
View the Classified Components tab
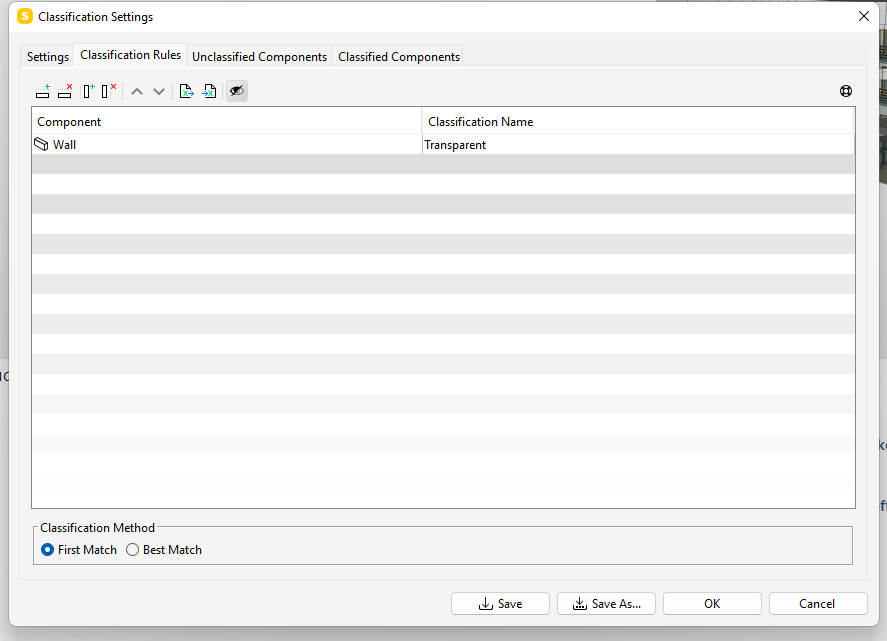click(399, 57)
